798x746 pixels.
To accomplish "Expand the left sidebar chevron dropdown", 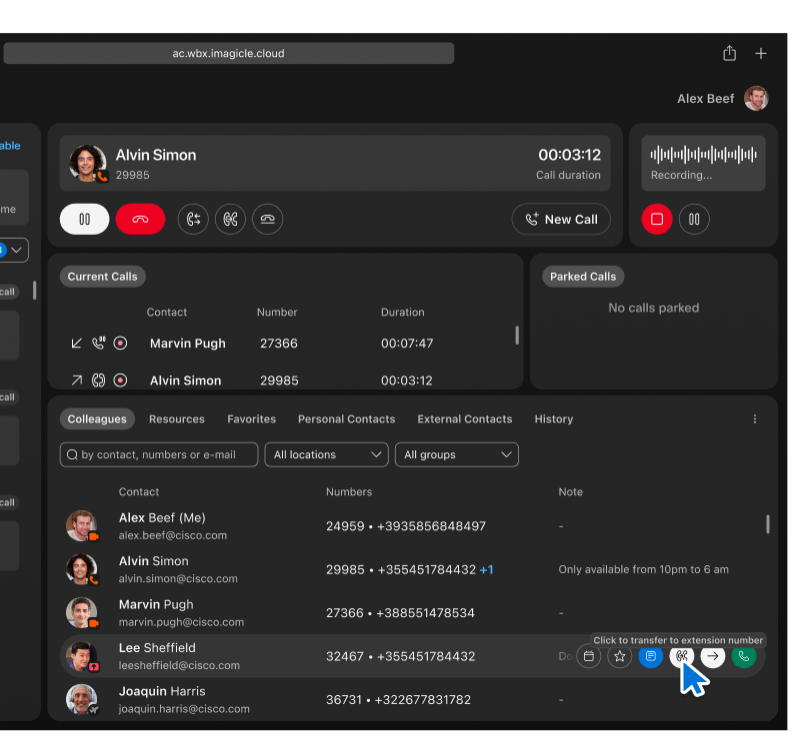I will [x=16, y=250].
